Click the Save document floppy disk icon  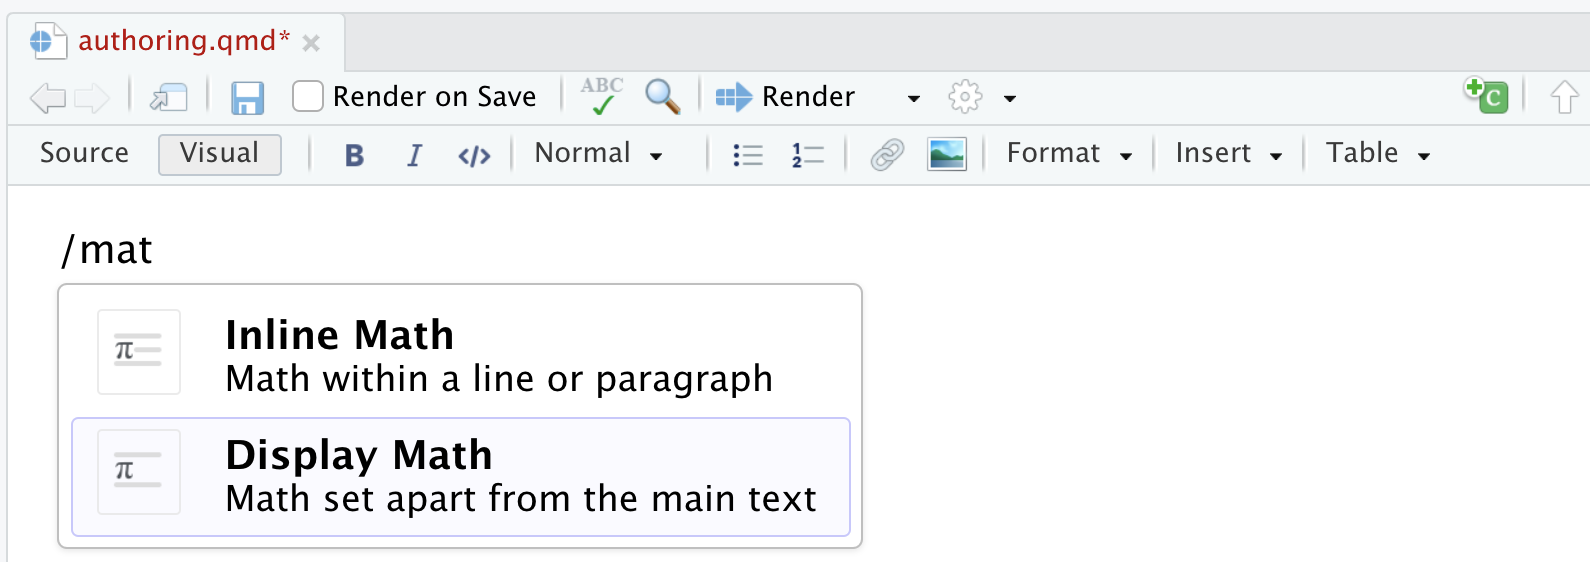coord(247,98)
